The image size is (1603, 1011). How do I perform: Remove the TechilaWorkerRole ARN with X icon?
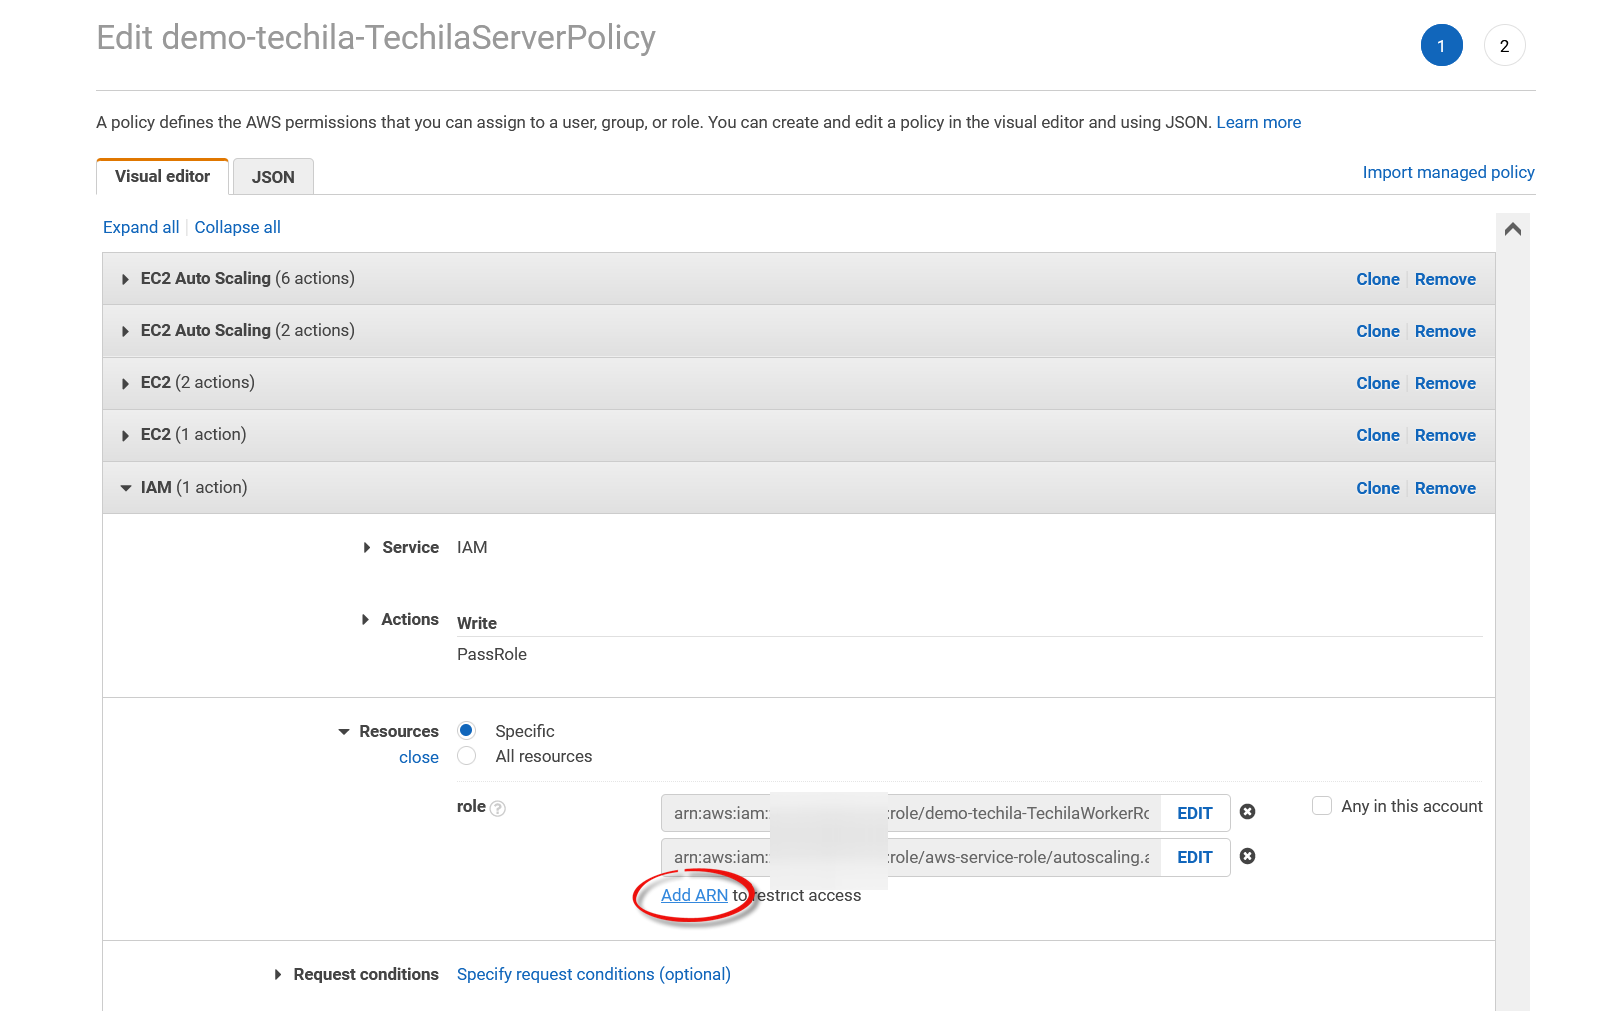coord(1247,812)
